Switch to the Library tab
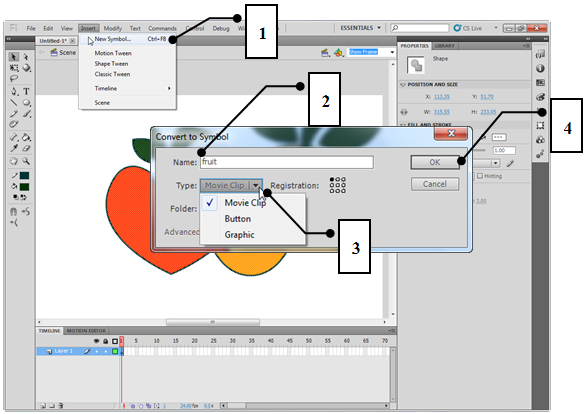Image resolution: width=587 pixels, height=414 pixels. 445,46
